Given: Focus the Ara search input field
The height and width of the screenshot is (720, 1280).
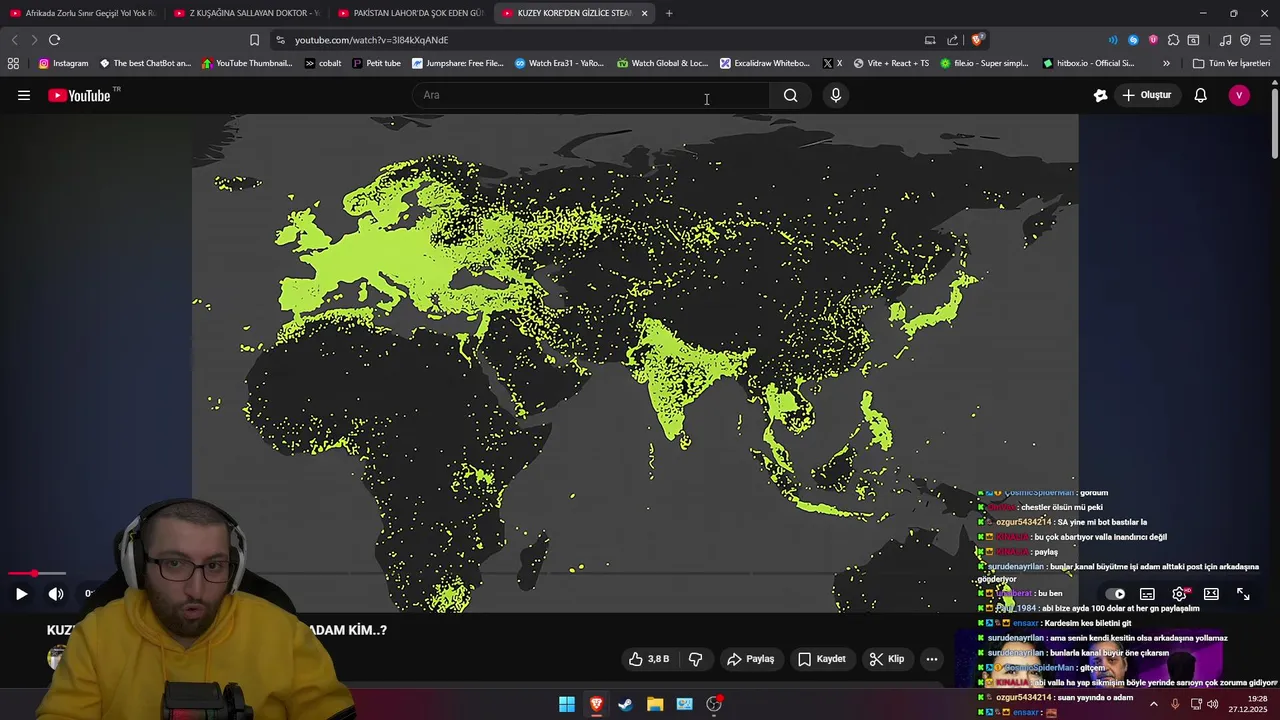Looking at the screenshot, I should click(592, 95).
